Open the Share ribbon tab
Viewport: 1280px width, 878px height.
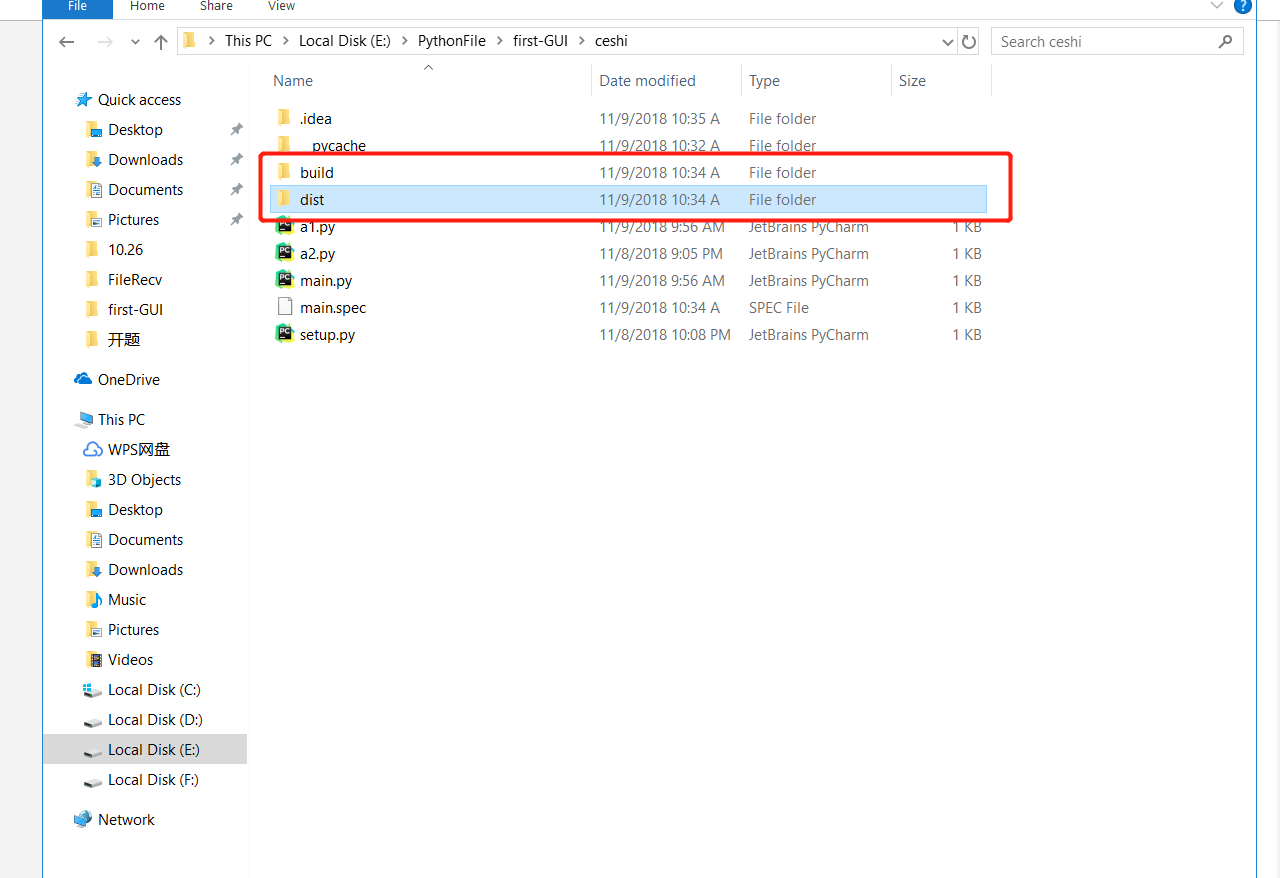[x=216, y=7]
